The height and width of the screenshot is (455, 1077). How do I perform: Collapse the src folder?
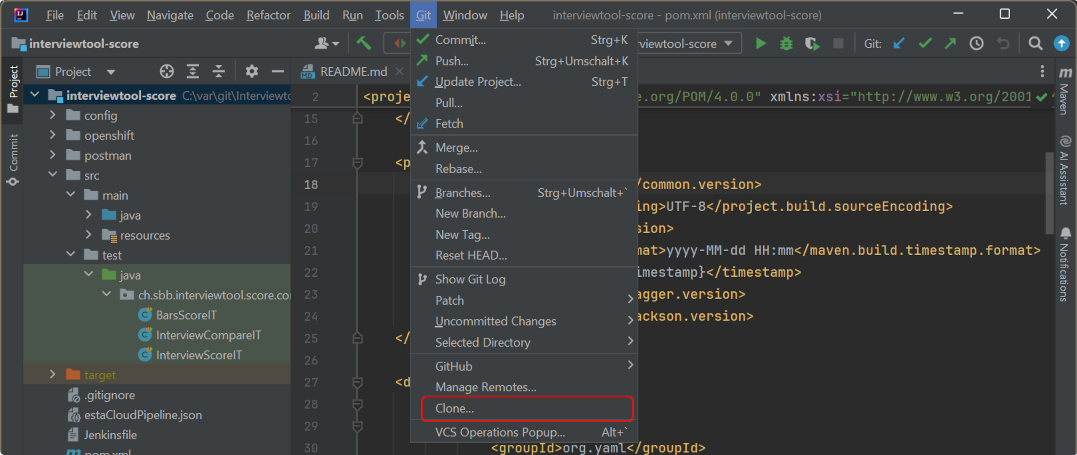52,175
